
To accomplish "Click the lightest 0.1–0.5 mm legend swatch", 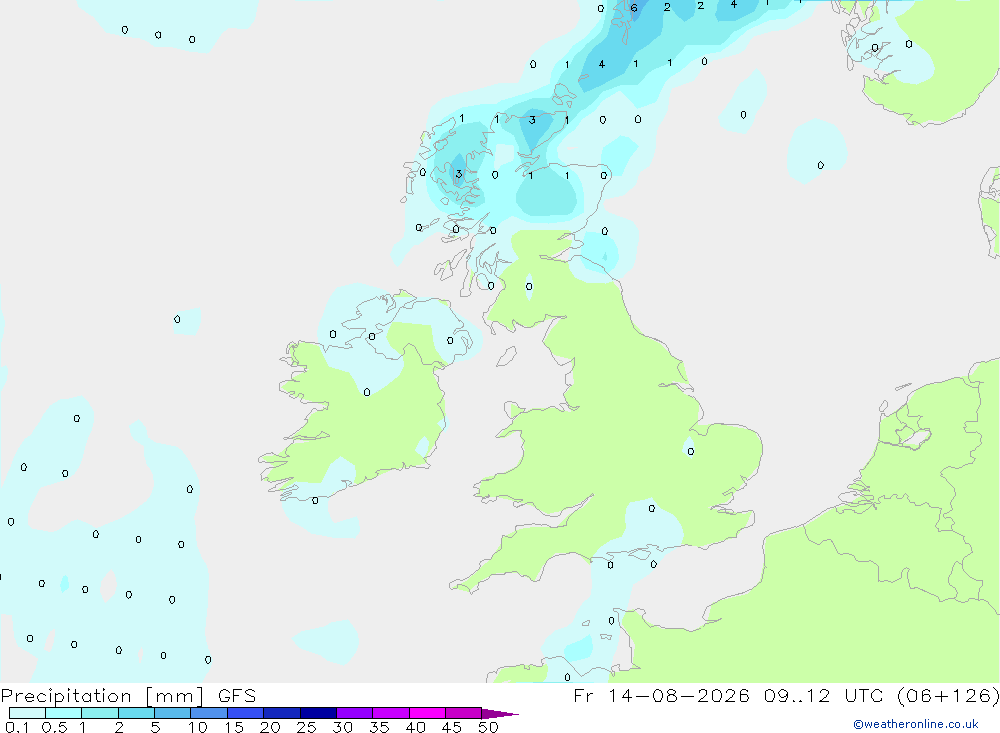I will (x=27, y=713).
